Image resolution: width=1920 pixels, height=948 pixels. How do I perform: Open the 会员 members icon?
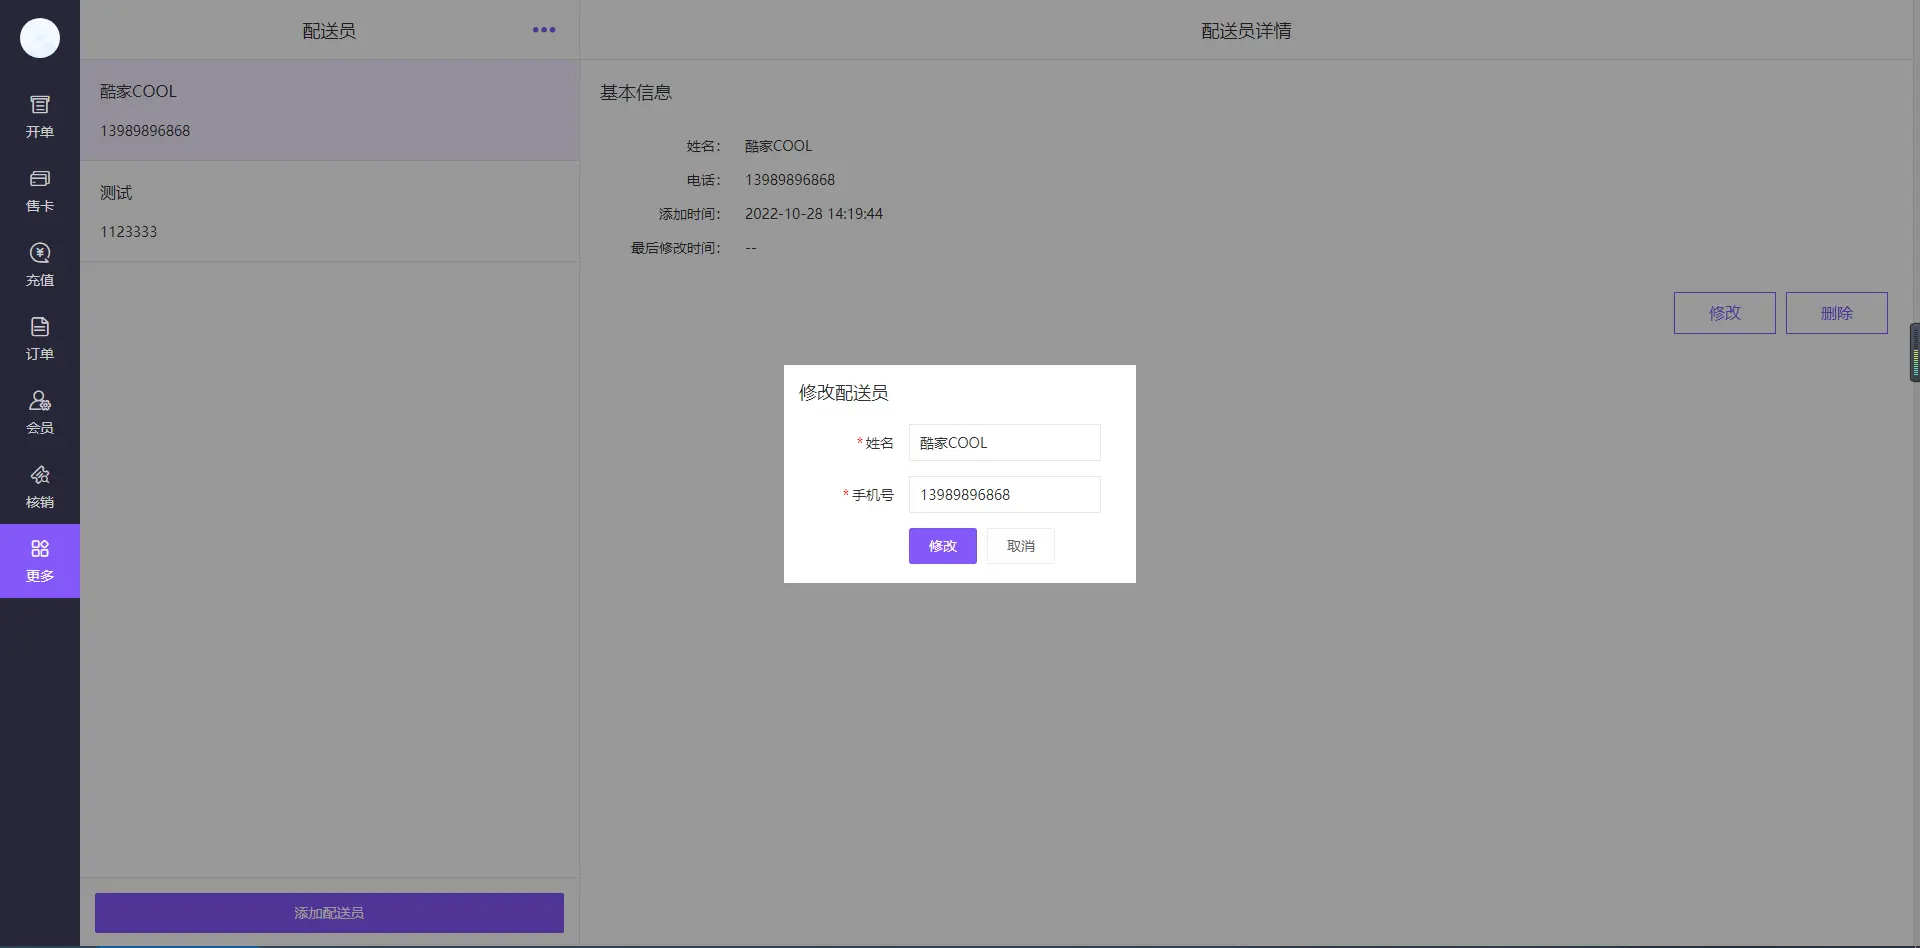coord(40,412)
